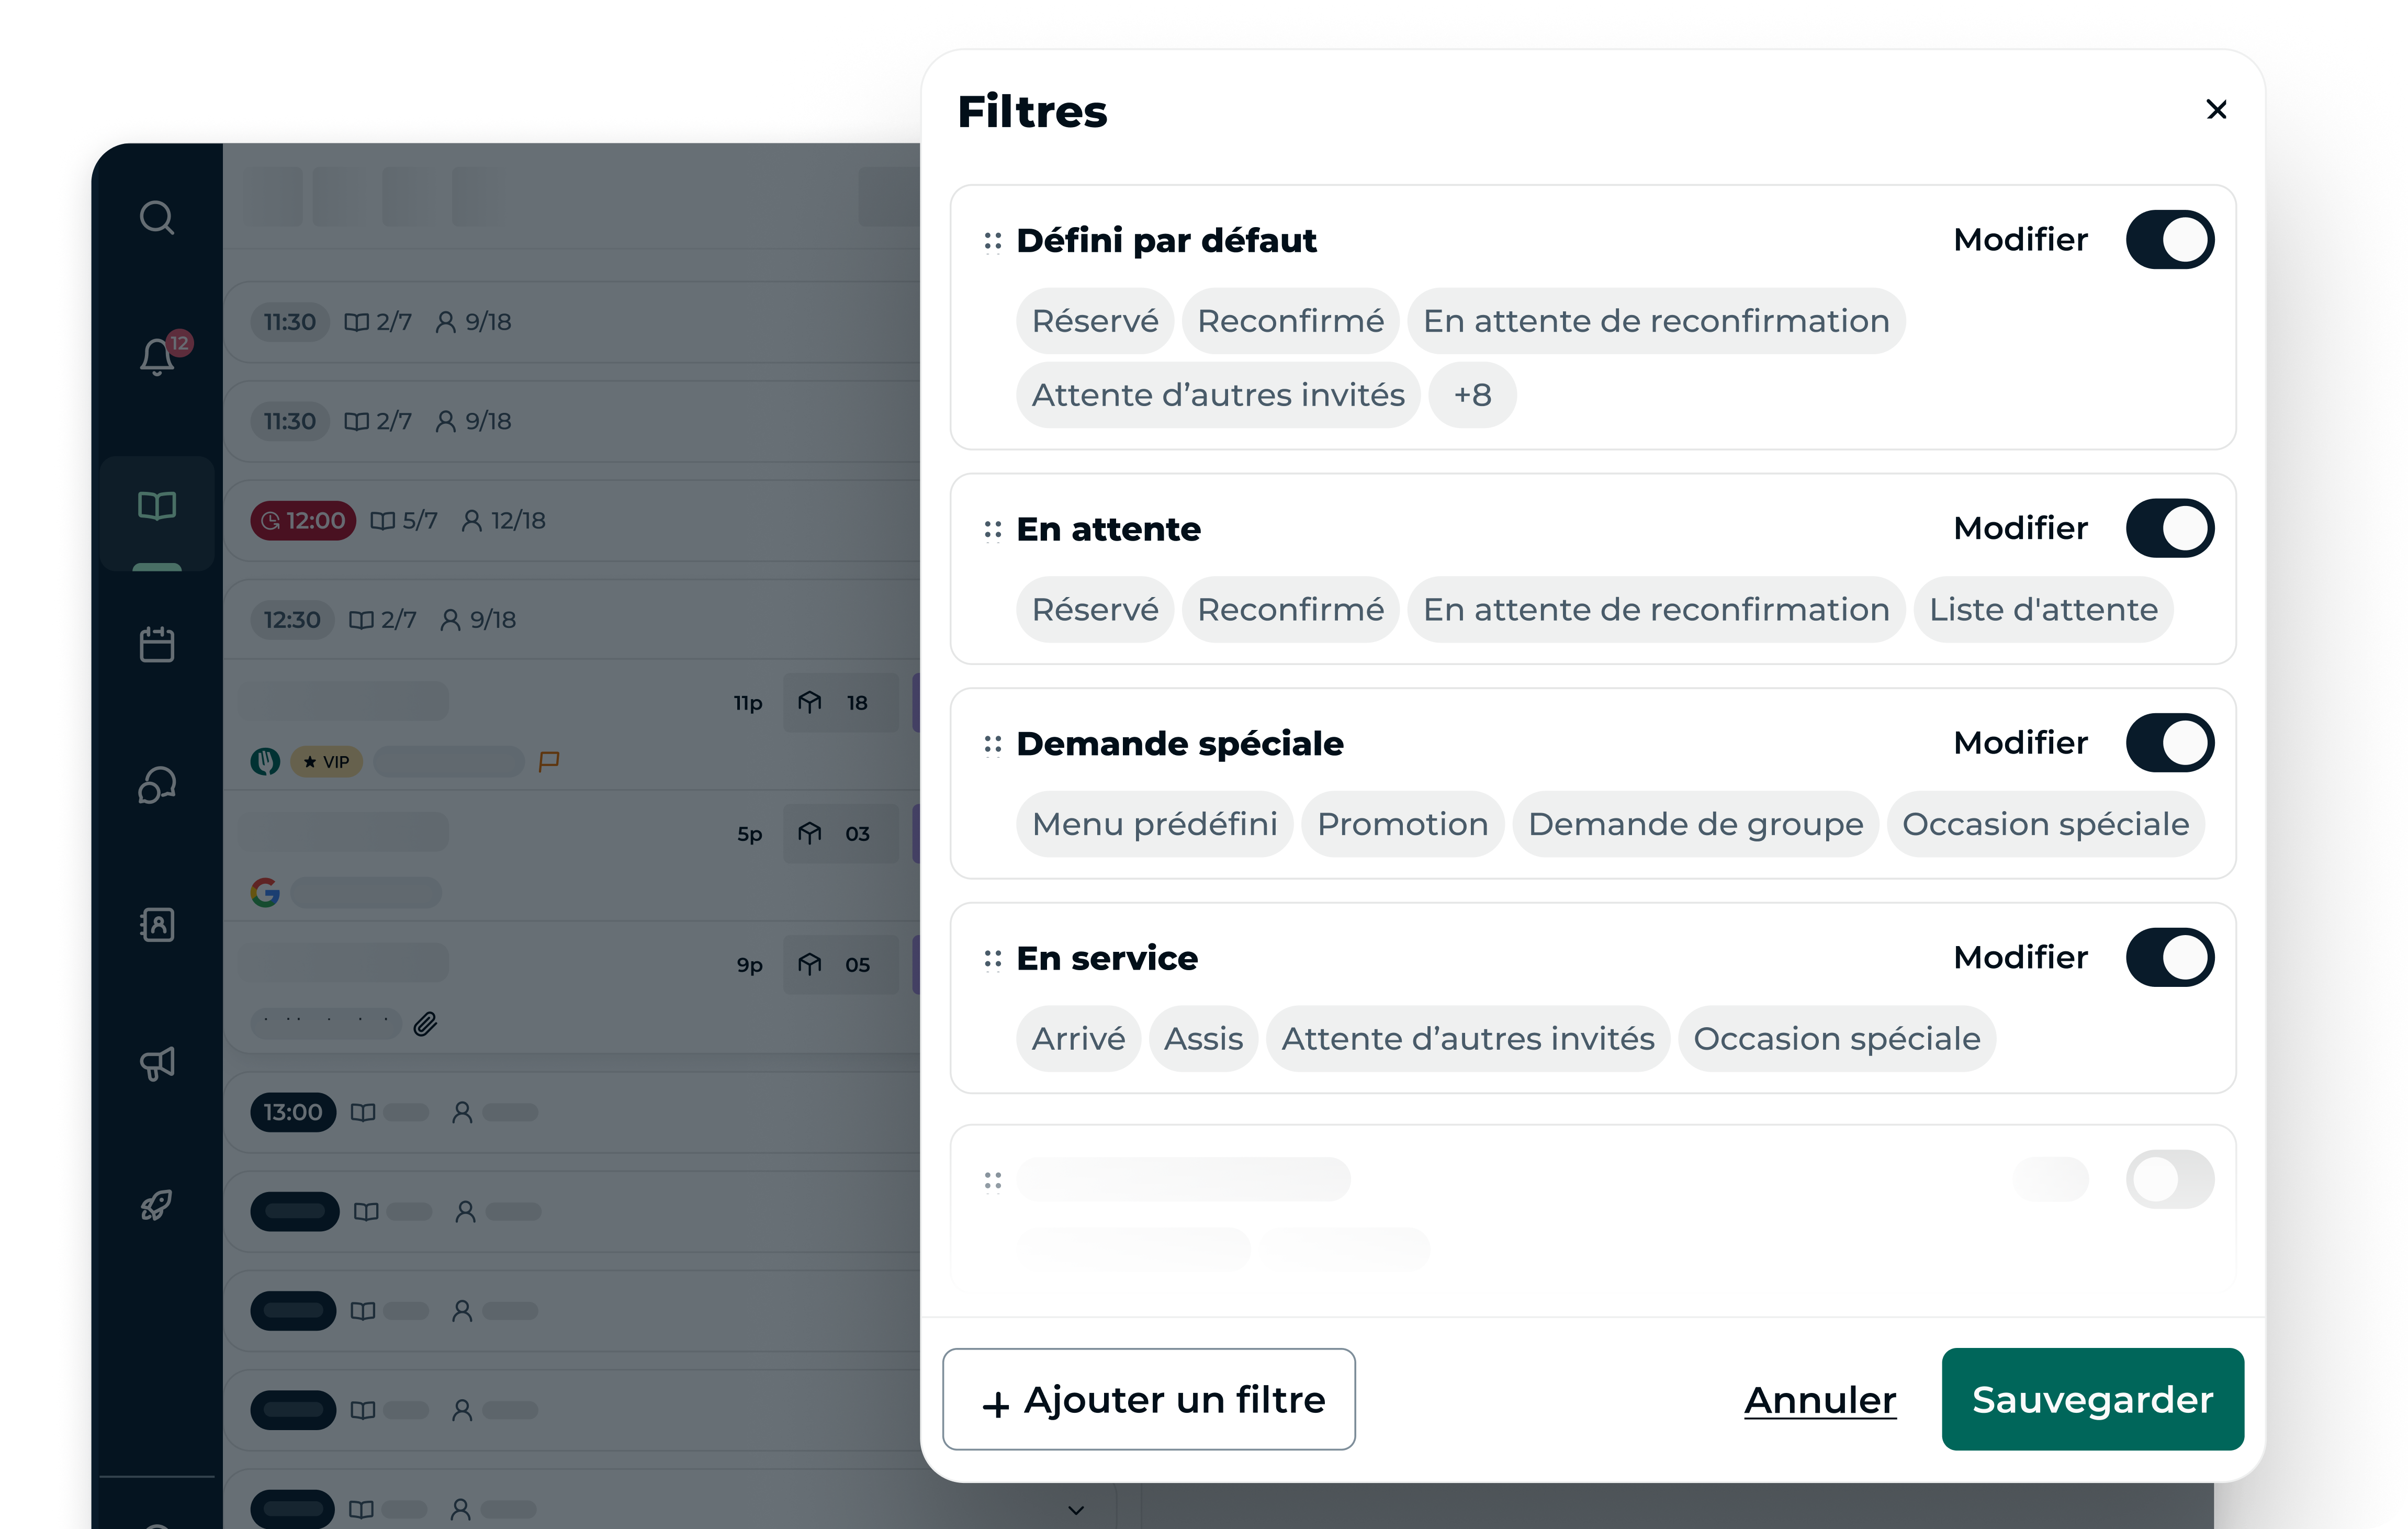
Task: Open the megaphone campaigns icon
Action: coord(157,1063)
